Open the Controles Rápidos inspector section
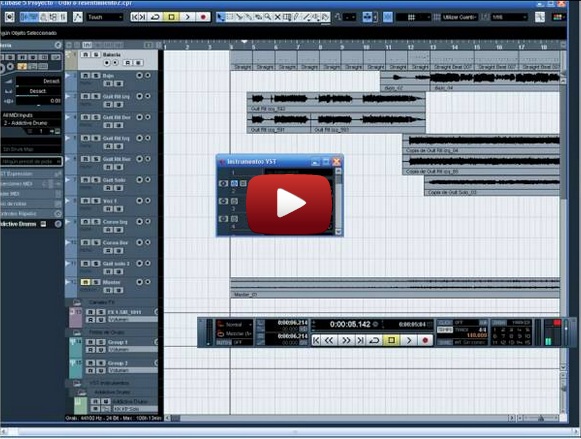581x439 pixels. click(x=31, y=214)
